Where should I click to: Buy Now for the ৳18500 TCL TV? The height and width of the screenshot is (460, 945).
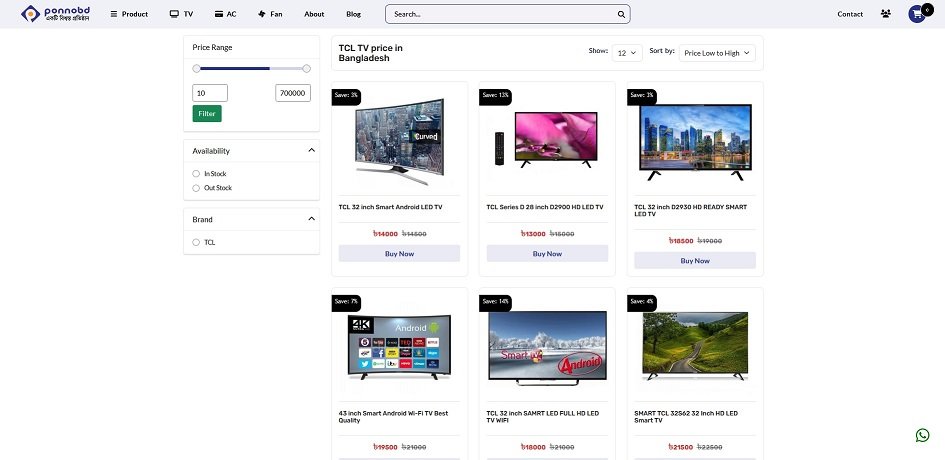[x=695, y=261]
